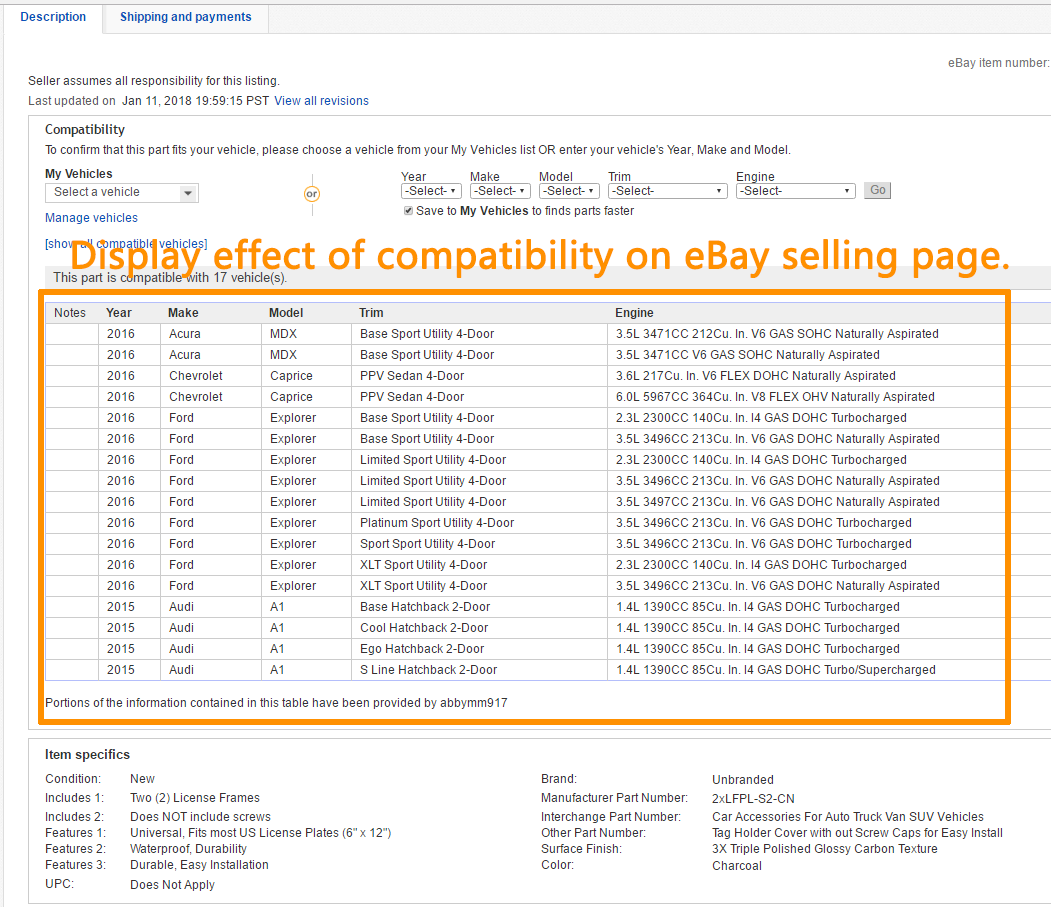This screenshot has width=1051, height=907.
Task: Click the Seller assumes all responsibility text
Action: click(x=153, y=80)
